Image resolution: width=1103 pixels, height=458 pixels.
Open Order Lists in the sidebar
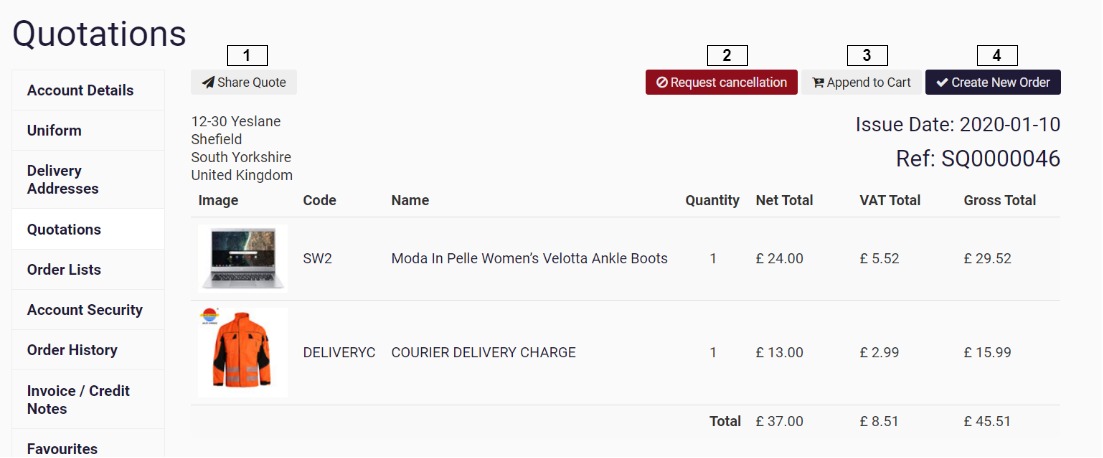tap(64, 270)
